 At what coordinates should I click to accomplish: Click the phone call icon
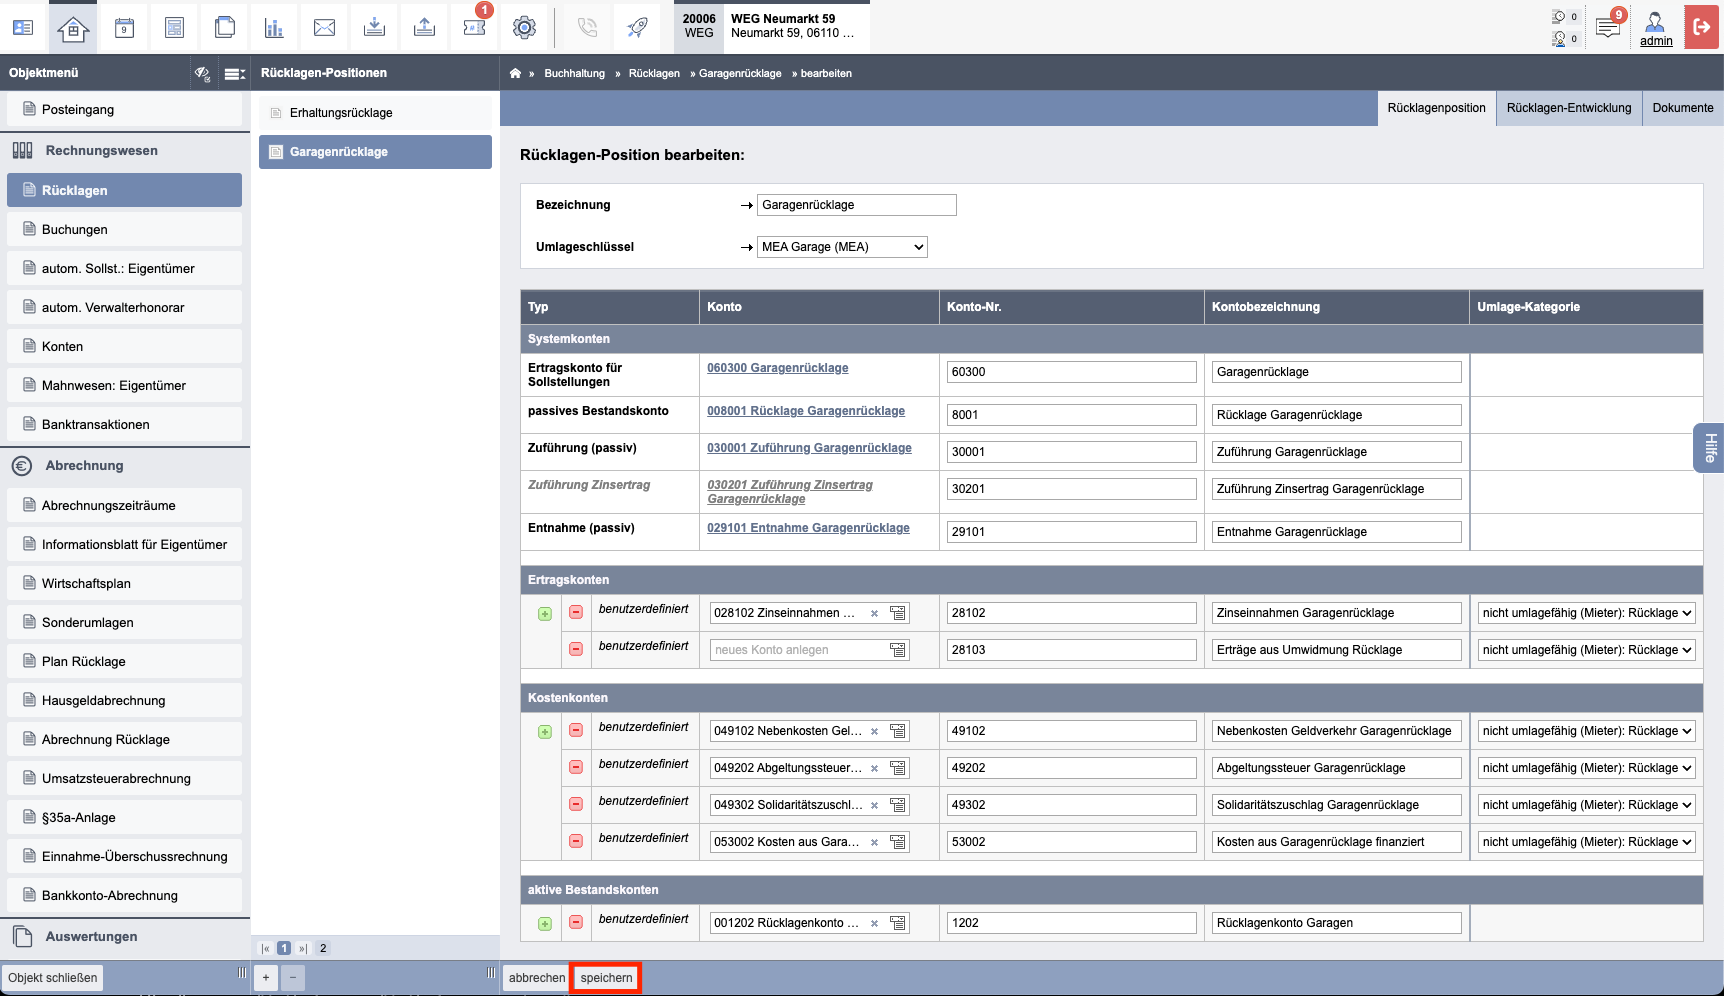(588, 27)
